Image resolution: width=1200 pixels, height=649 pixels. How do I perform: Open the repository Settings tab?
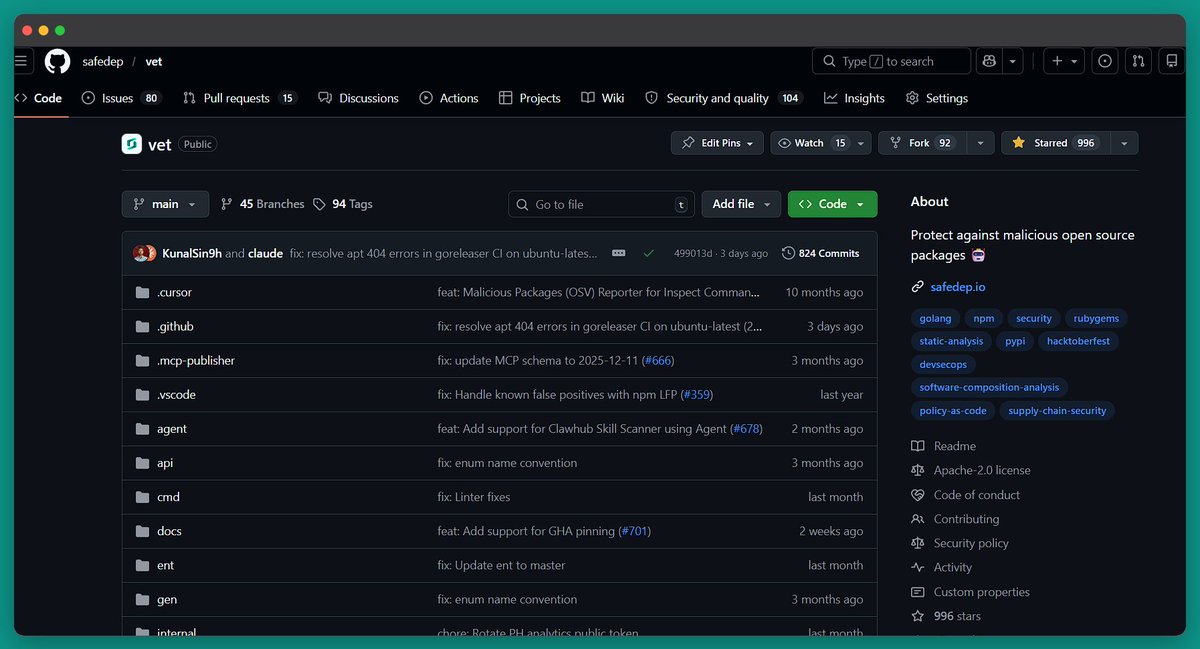937,98
